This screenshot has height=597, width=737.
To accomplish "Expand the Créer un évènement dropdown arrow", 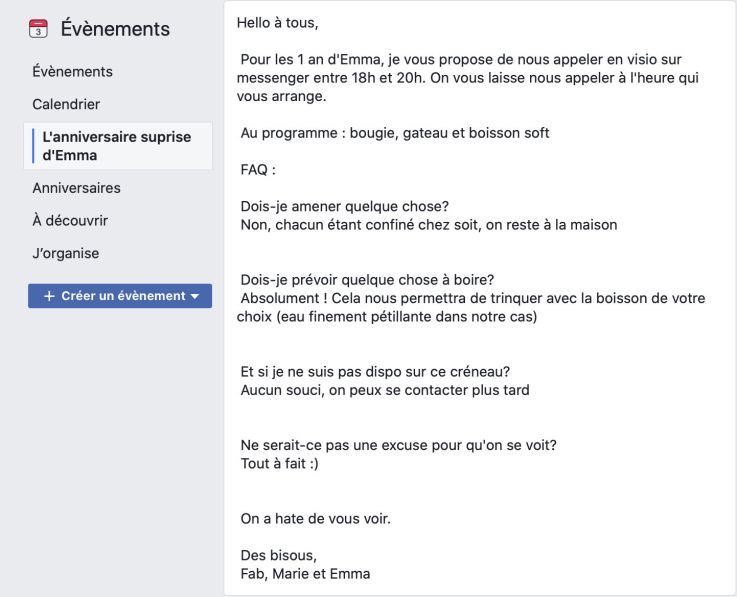I will [x=195, y=296].
